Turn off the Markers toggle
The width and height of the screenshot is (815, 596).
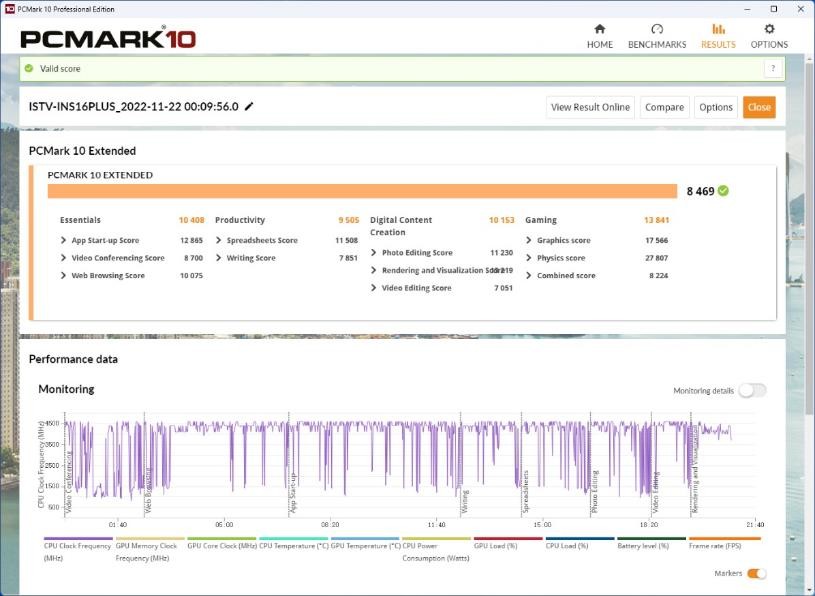(757, 573)
